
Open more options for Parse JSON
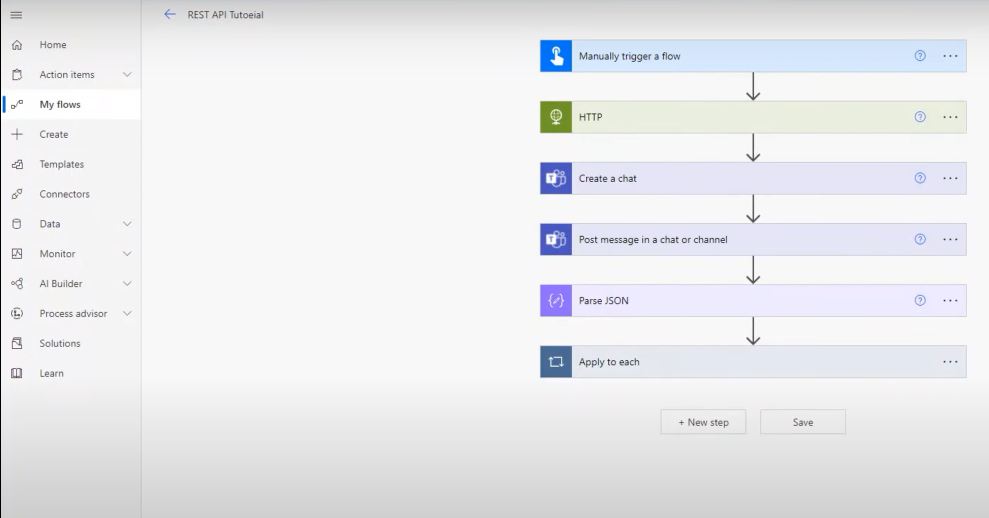[950, 300]
